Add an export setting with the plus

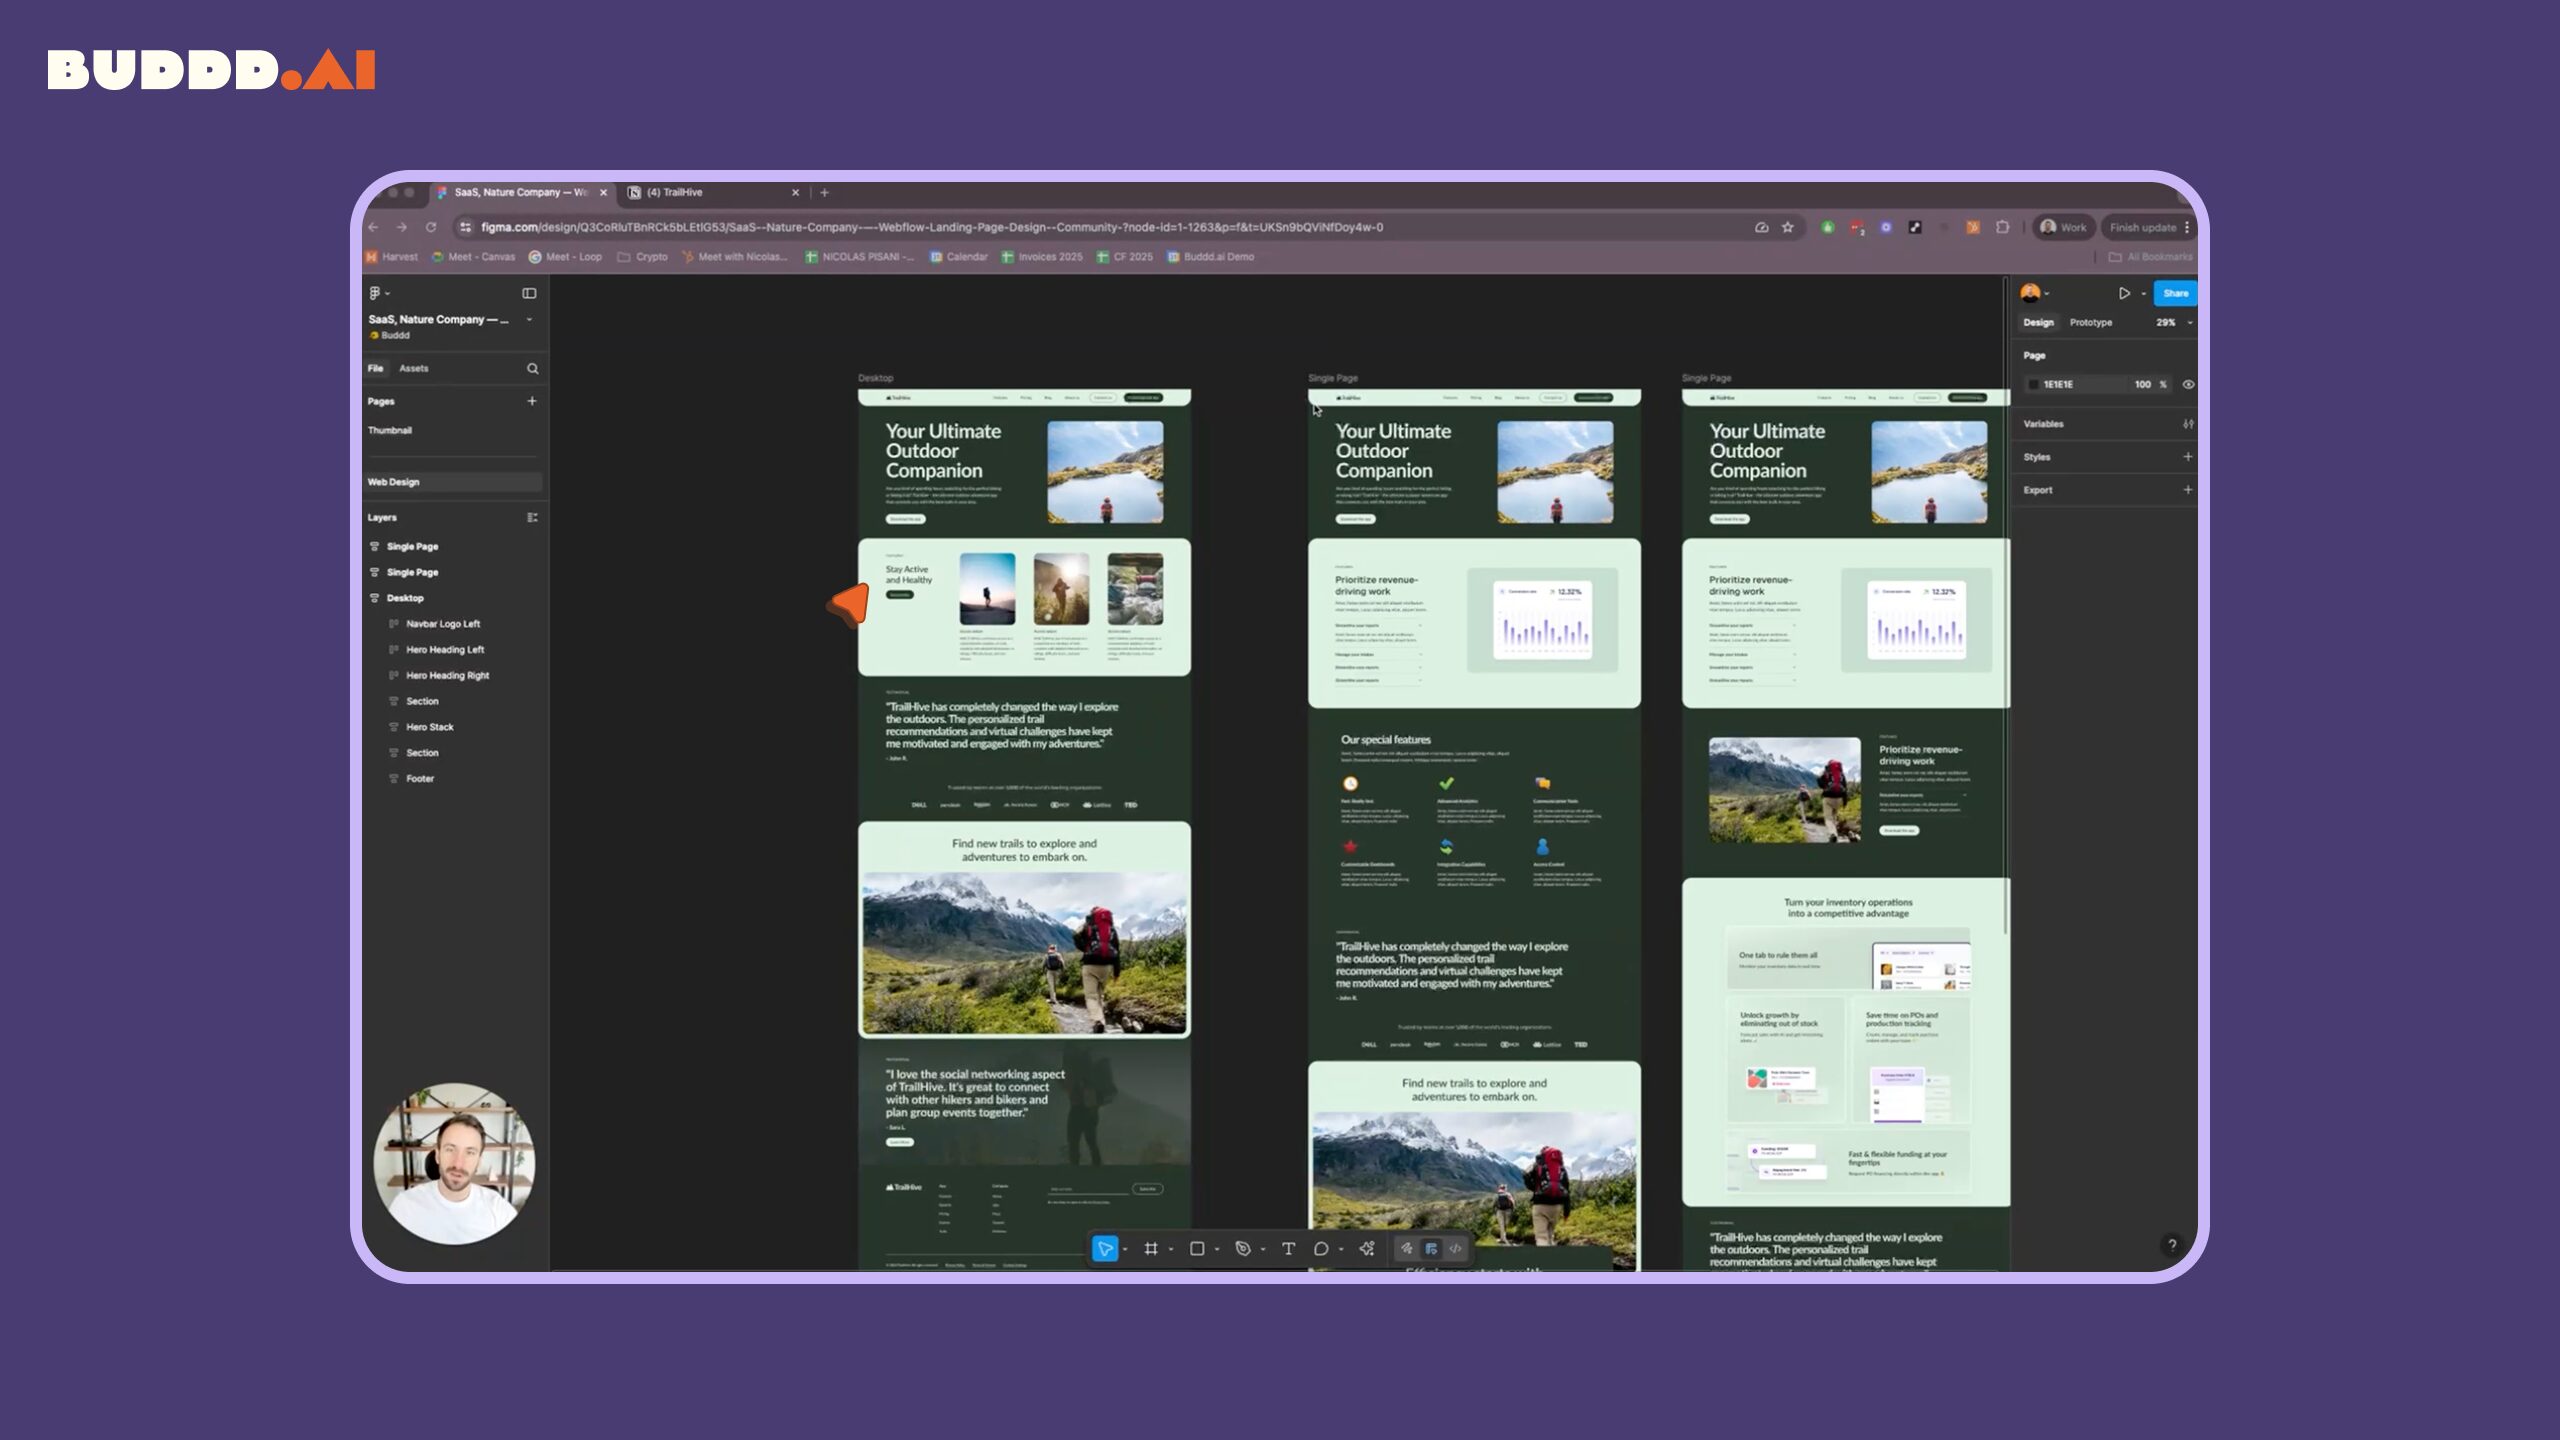[2188, 490]
